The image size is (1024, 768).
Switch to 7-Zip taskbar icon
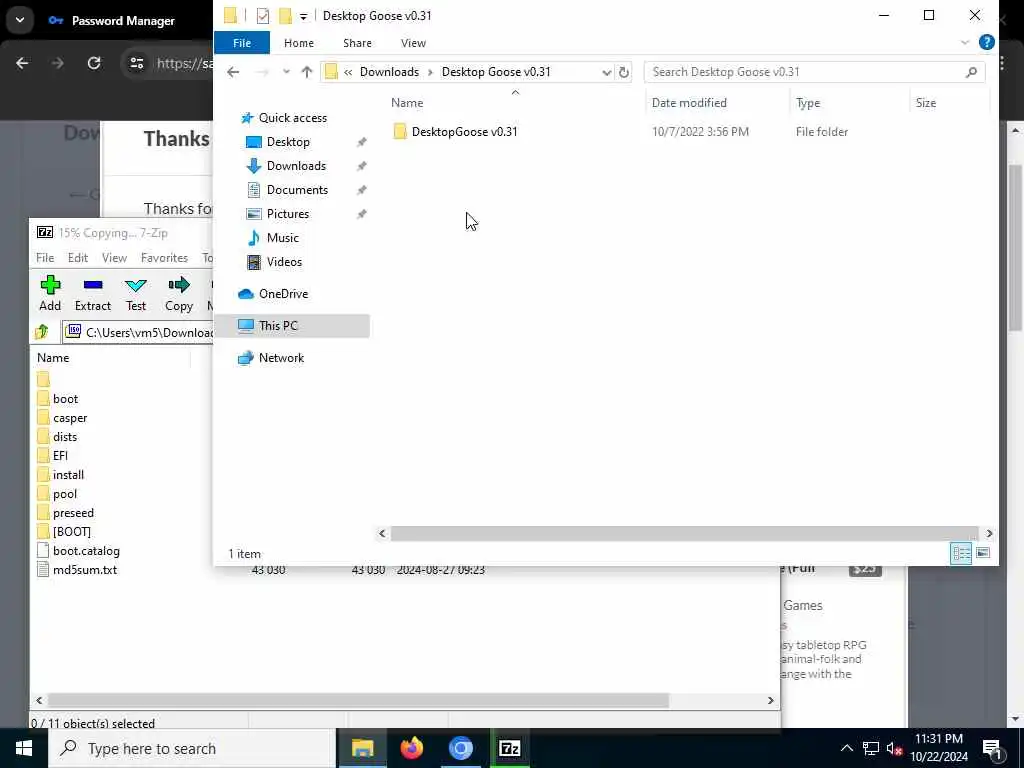[509, 748]
